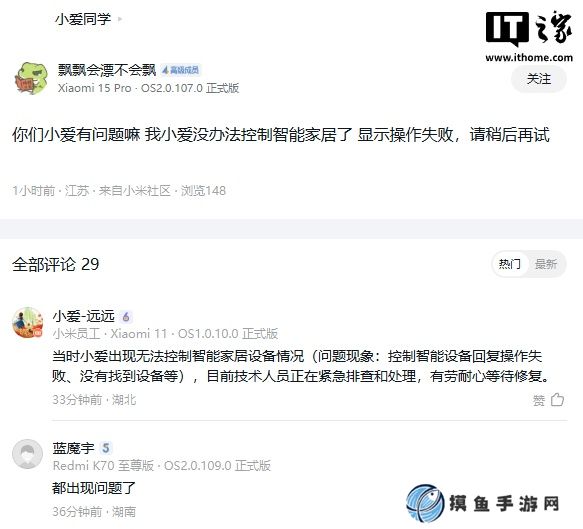Select 热门 comment sorting
The width and height of the screenshot is (583, 529).
click(x=510, y=264)
